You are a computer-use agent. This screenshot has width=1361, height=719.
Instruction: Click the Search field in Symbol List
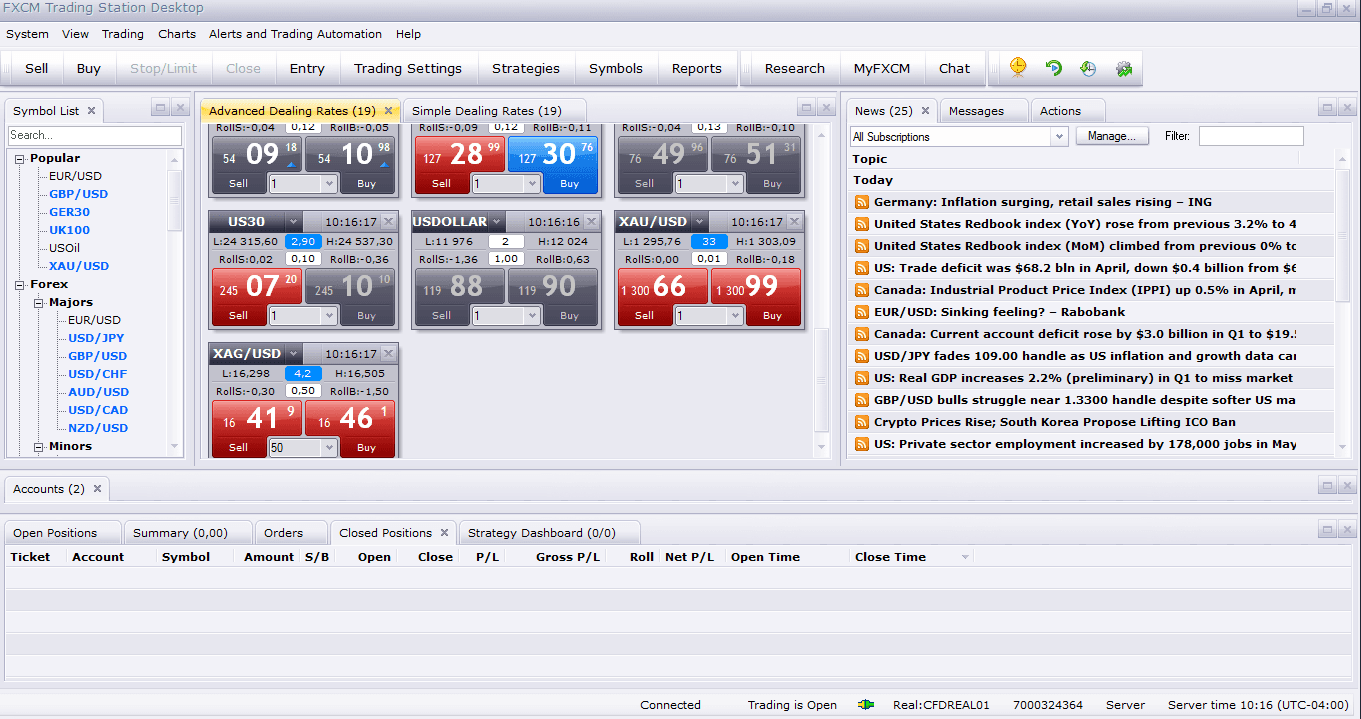(94, 135)
